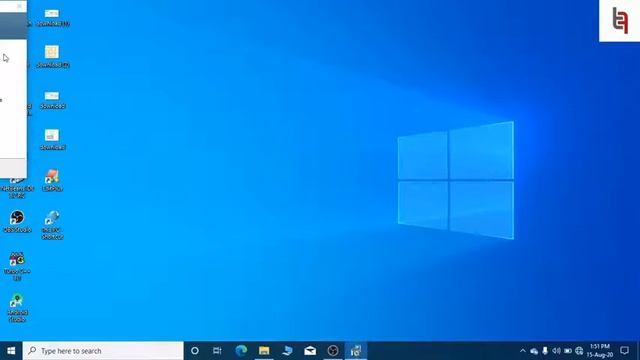Select the Turbo C++ desktop shortcut

click(x=17, y=266)
